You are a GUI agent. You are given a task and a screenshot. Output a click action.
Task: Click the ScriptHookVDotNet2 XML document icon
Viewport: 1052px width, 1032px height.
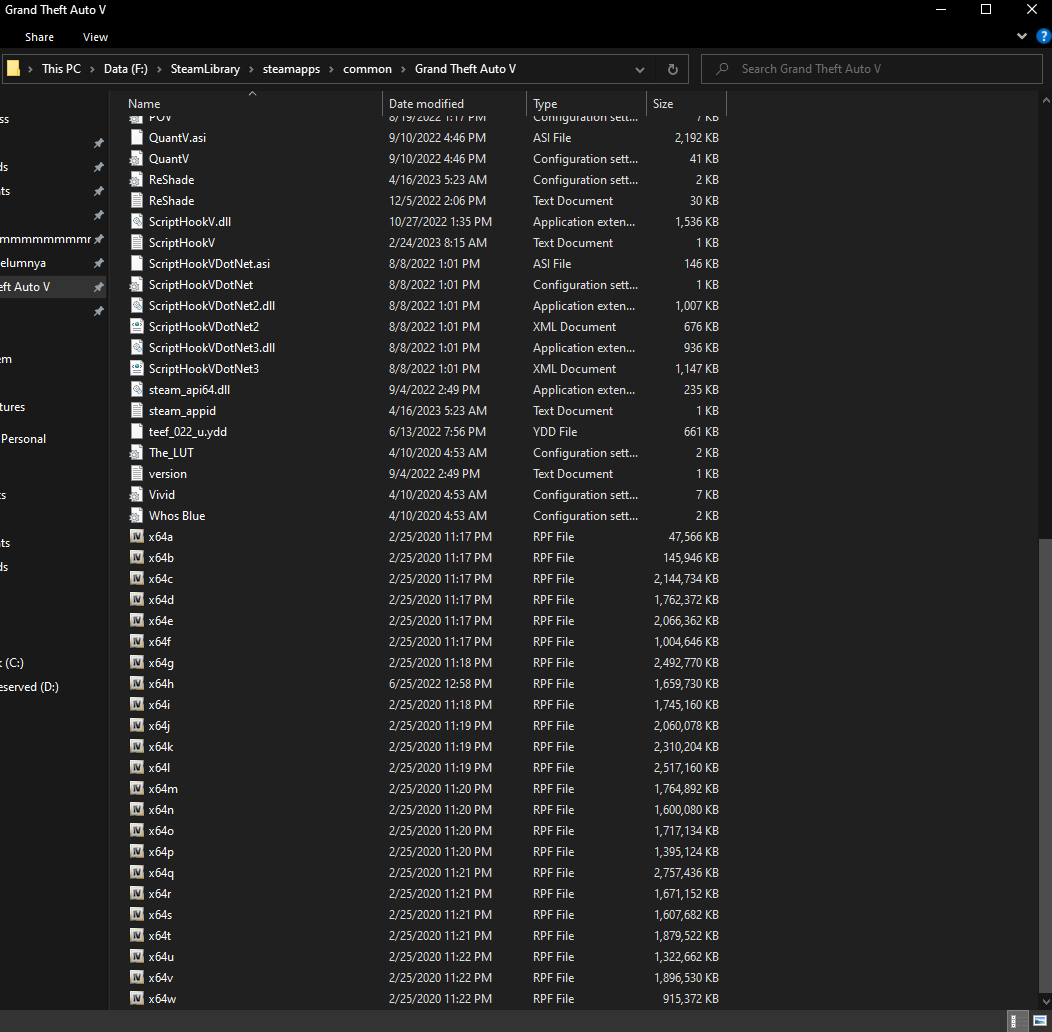(138, 327)
